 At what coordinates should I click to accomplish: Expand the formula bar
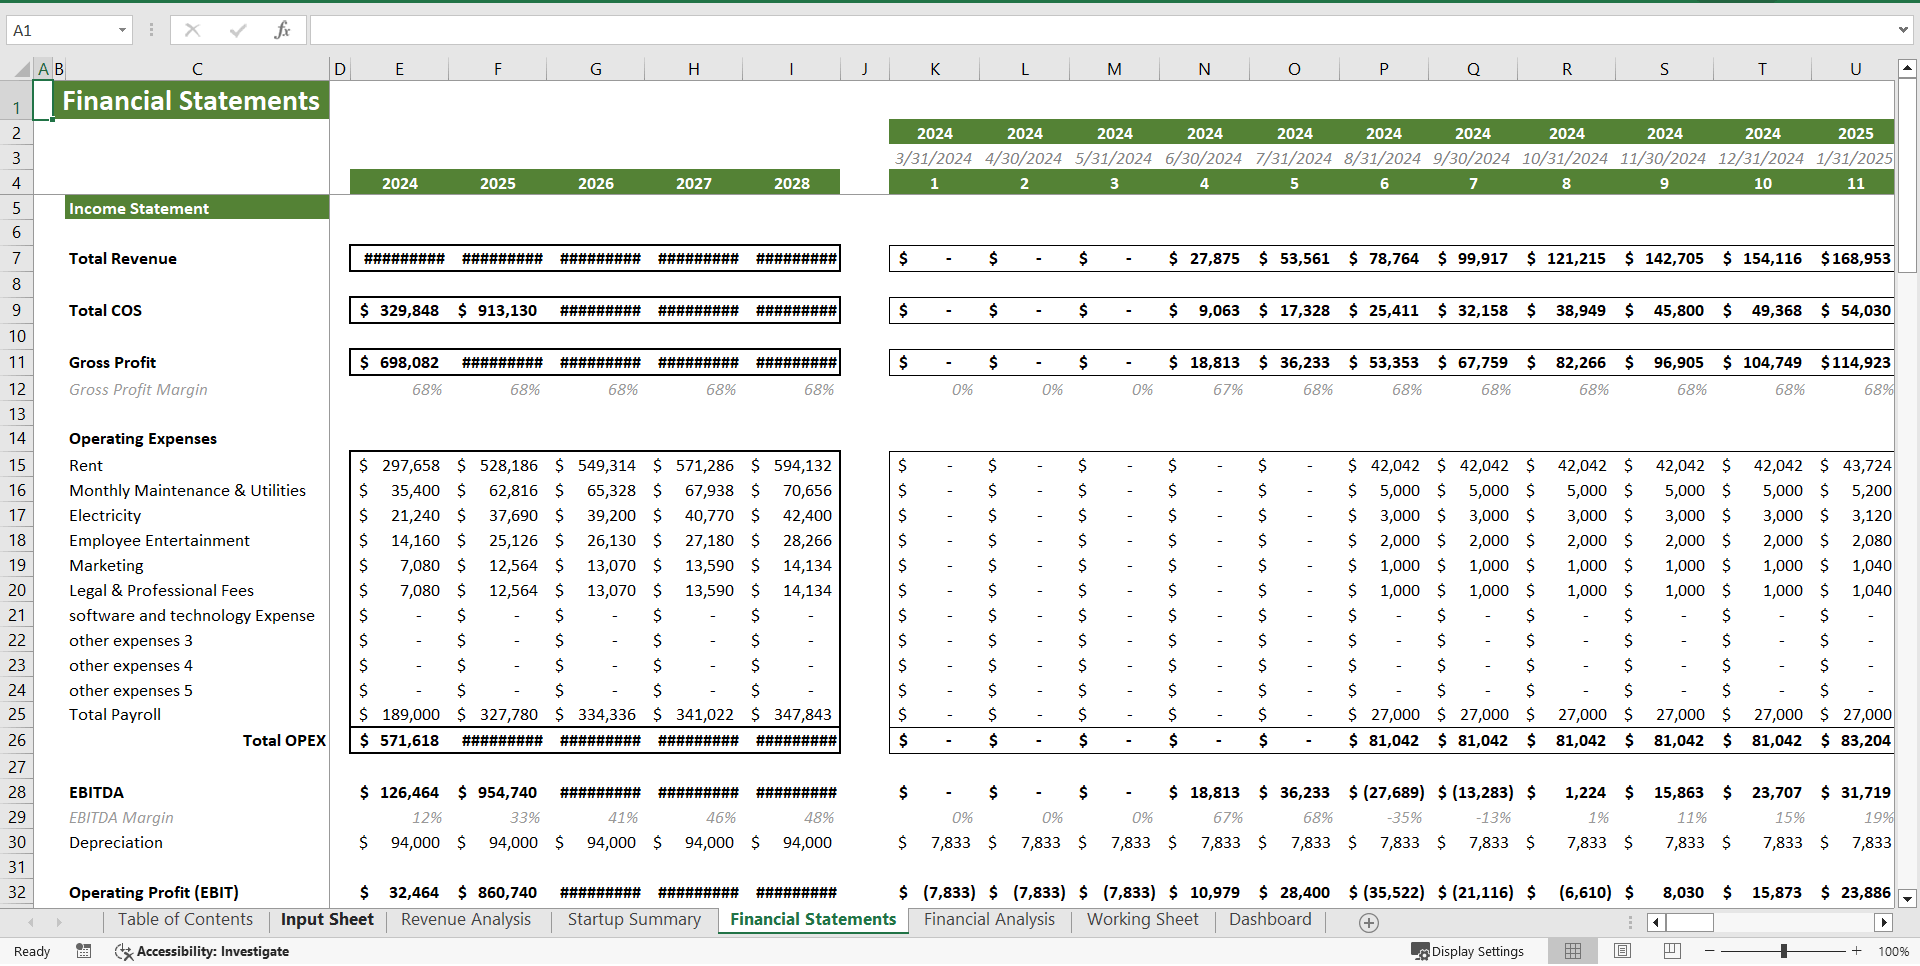pos(1902,30)
